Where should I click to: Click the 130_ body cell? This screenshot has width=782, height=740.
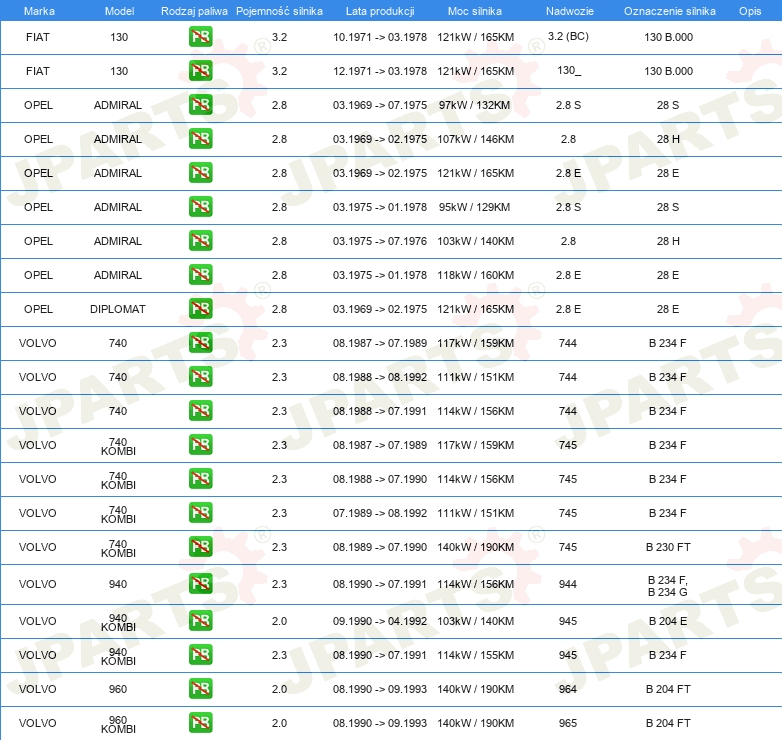click(x=569, y=70)
